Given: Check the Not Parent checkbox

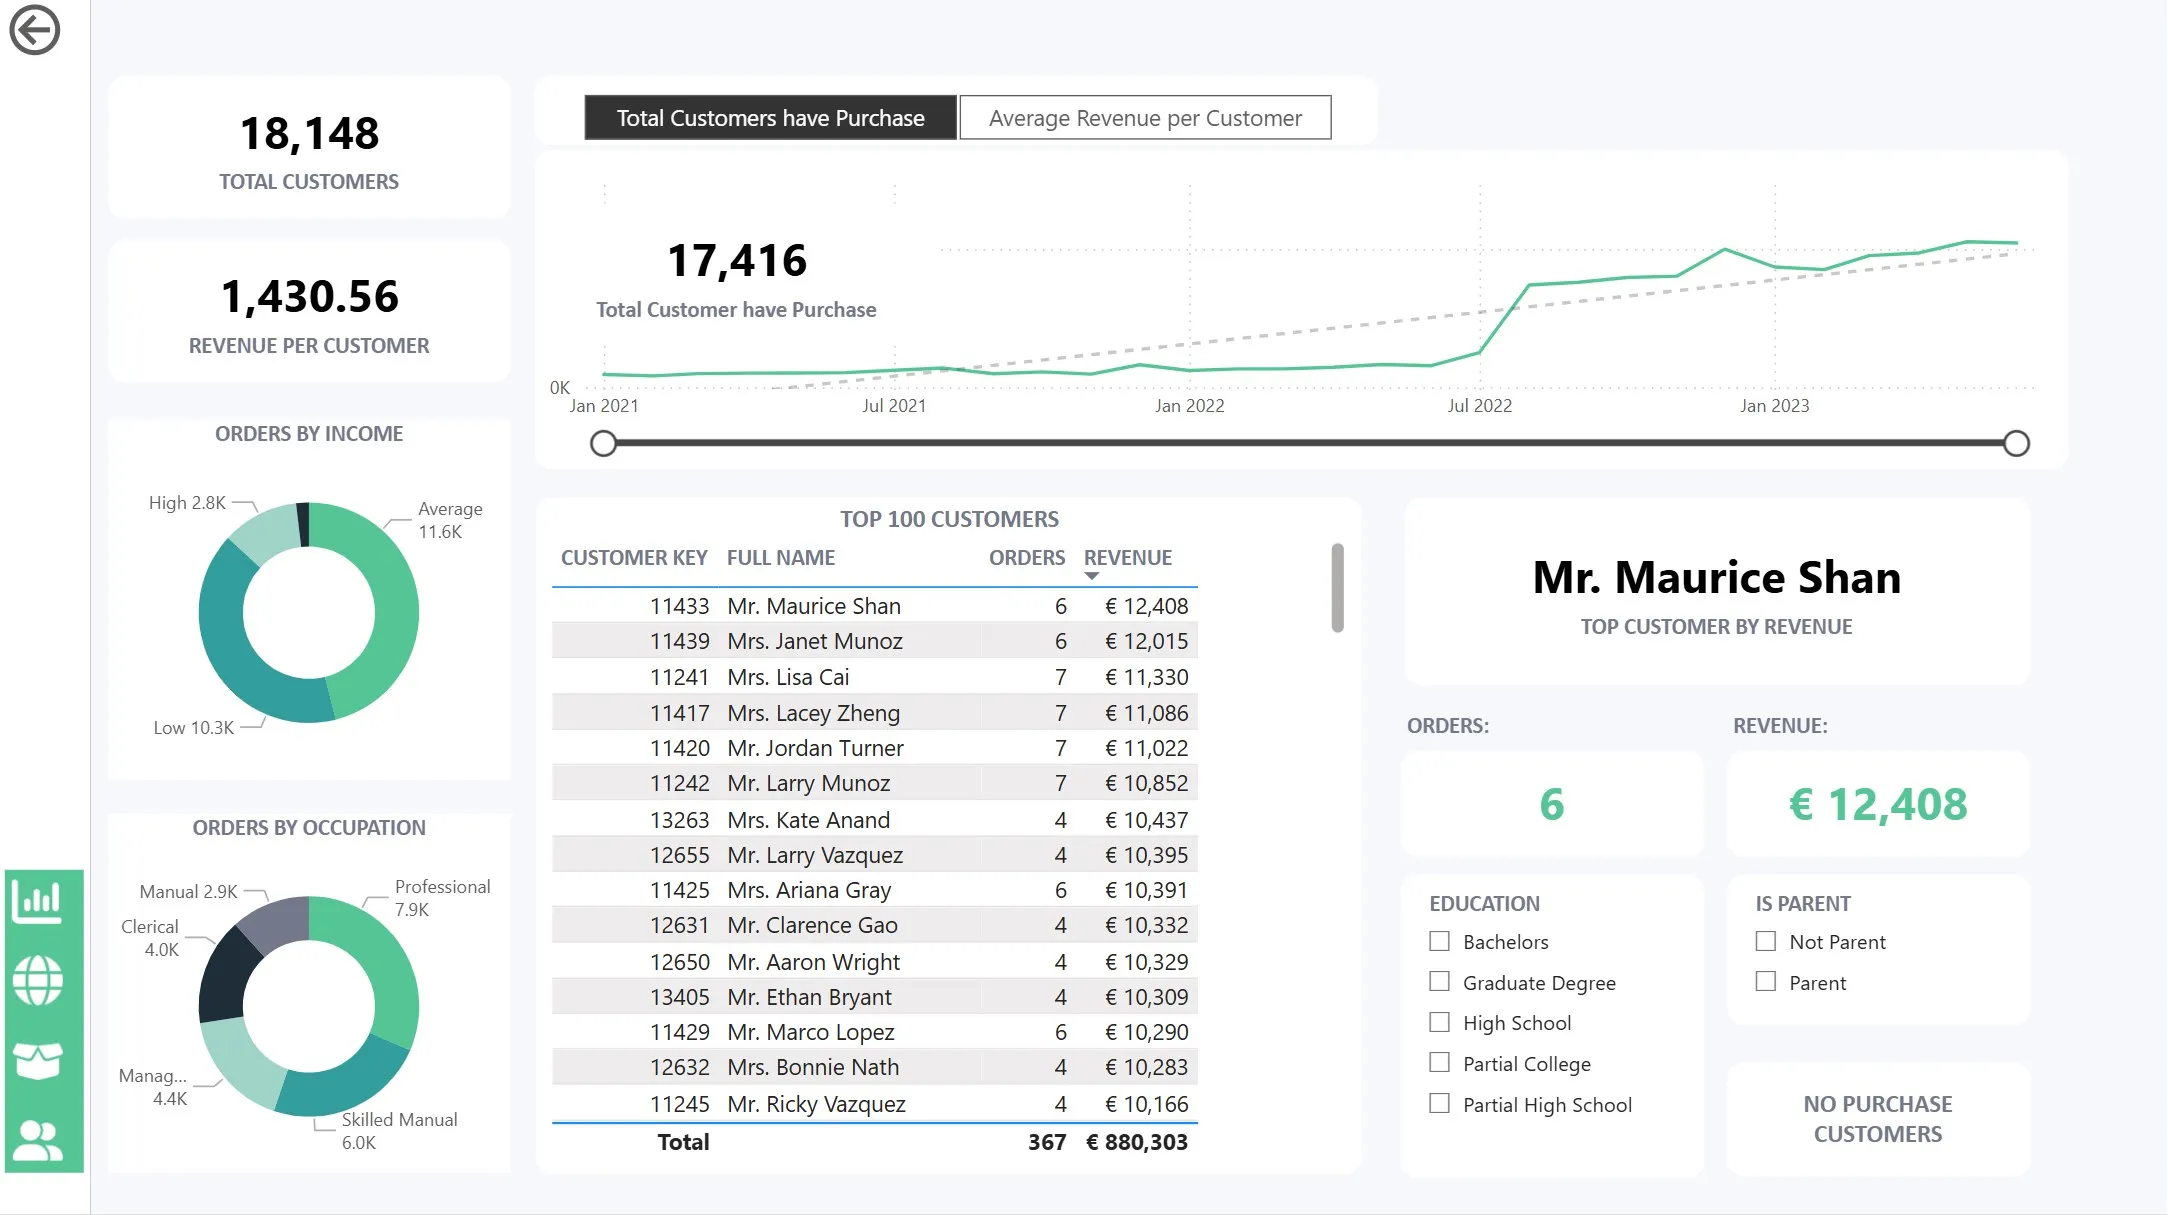Looking at the screenshot, I should click(x=1766, y=941).
